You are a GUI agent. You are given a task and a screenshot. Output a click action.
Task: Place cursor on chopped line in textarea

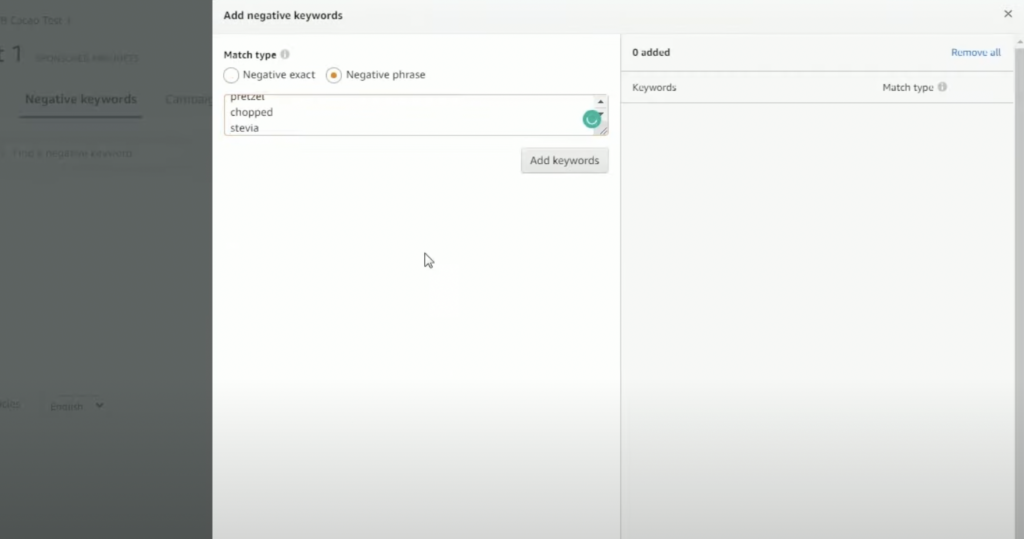coord(252,113)
